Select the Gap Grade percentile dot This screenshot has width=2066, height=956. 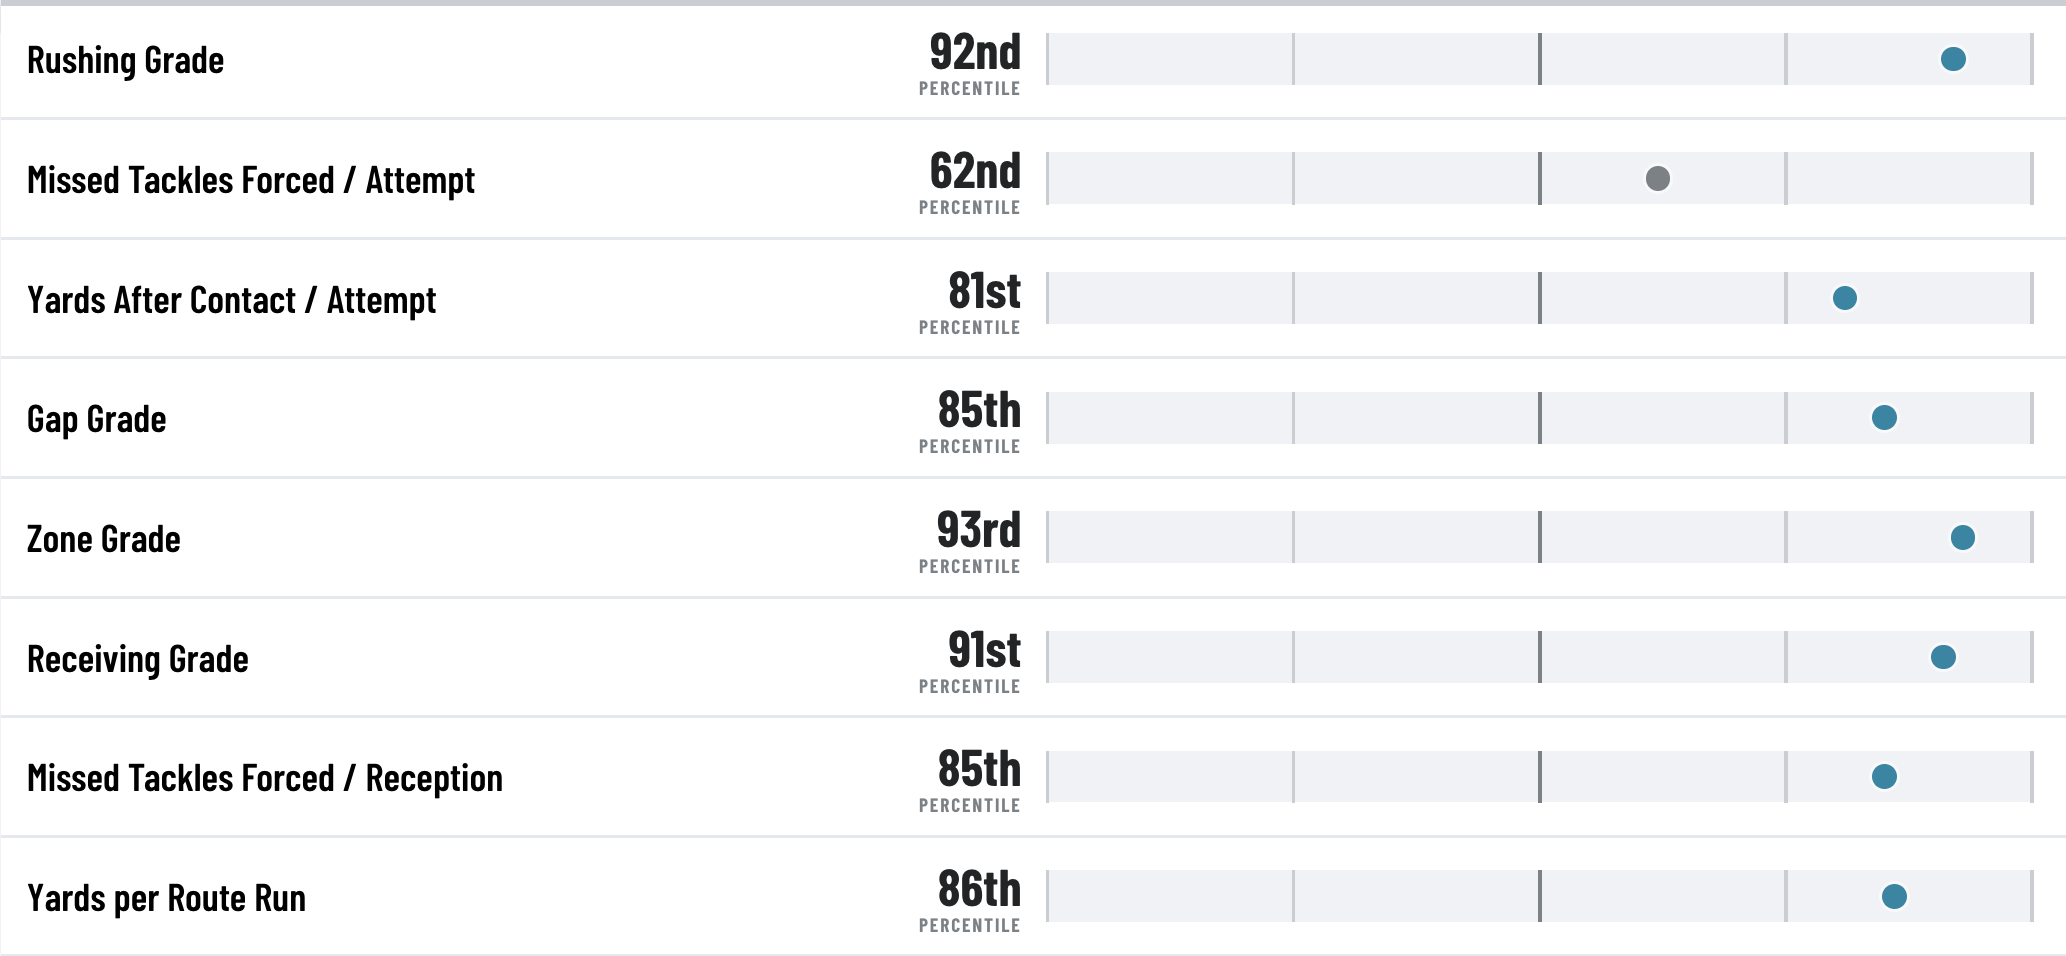(1884, 417)
